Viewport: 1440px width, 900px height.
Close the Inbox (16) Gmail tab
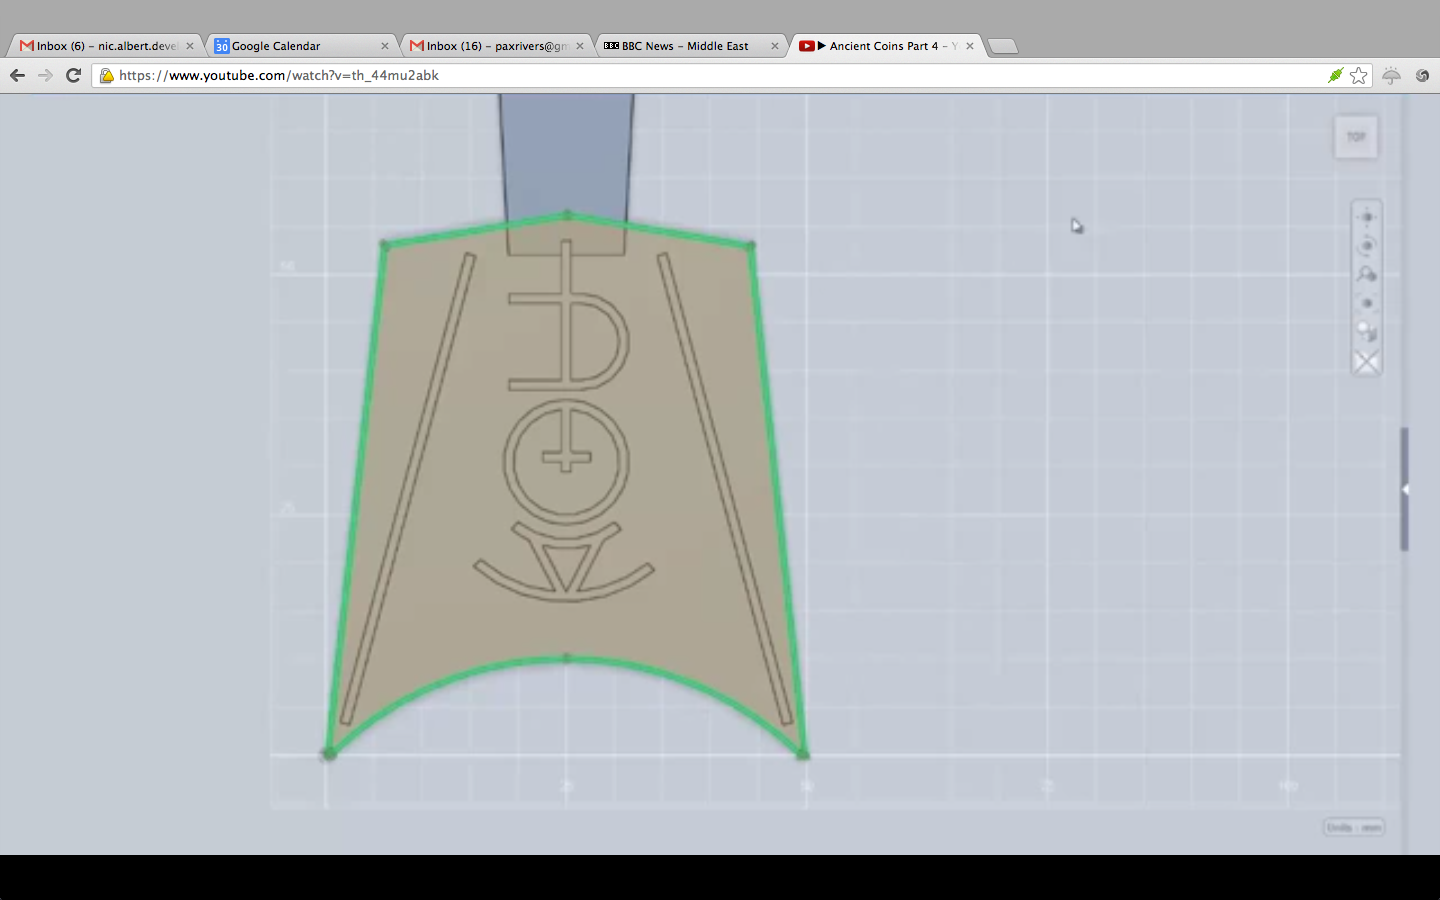coord(579,46)
